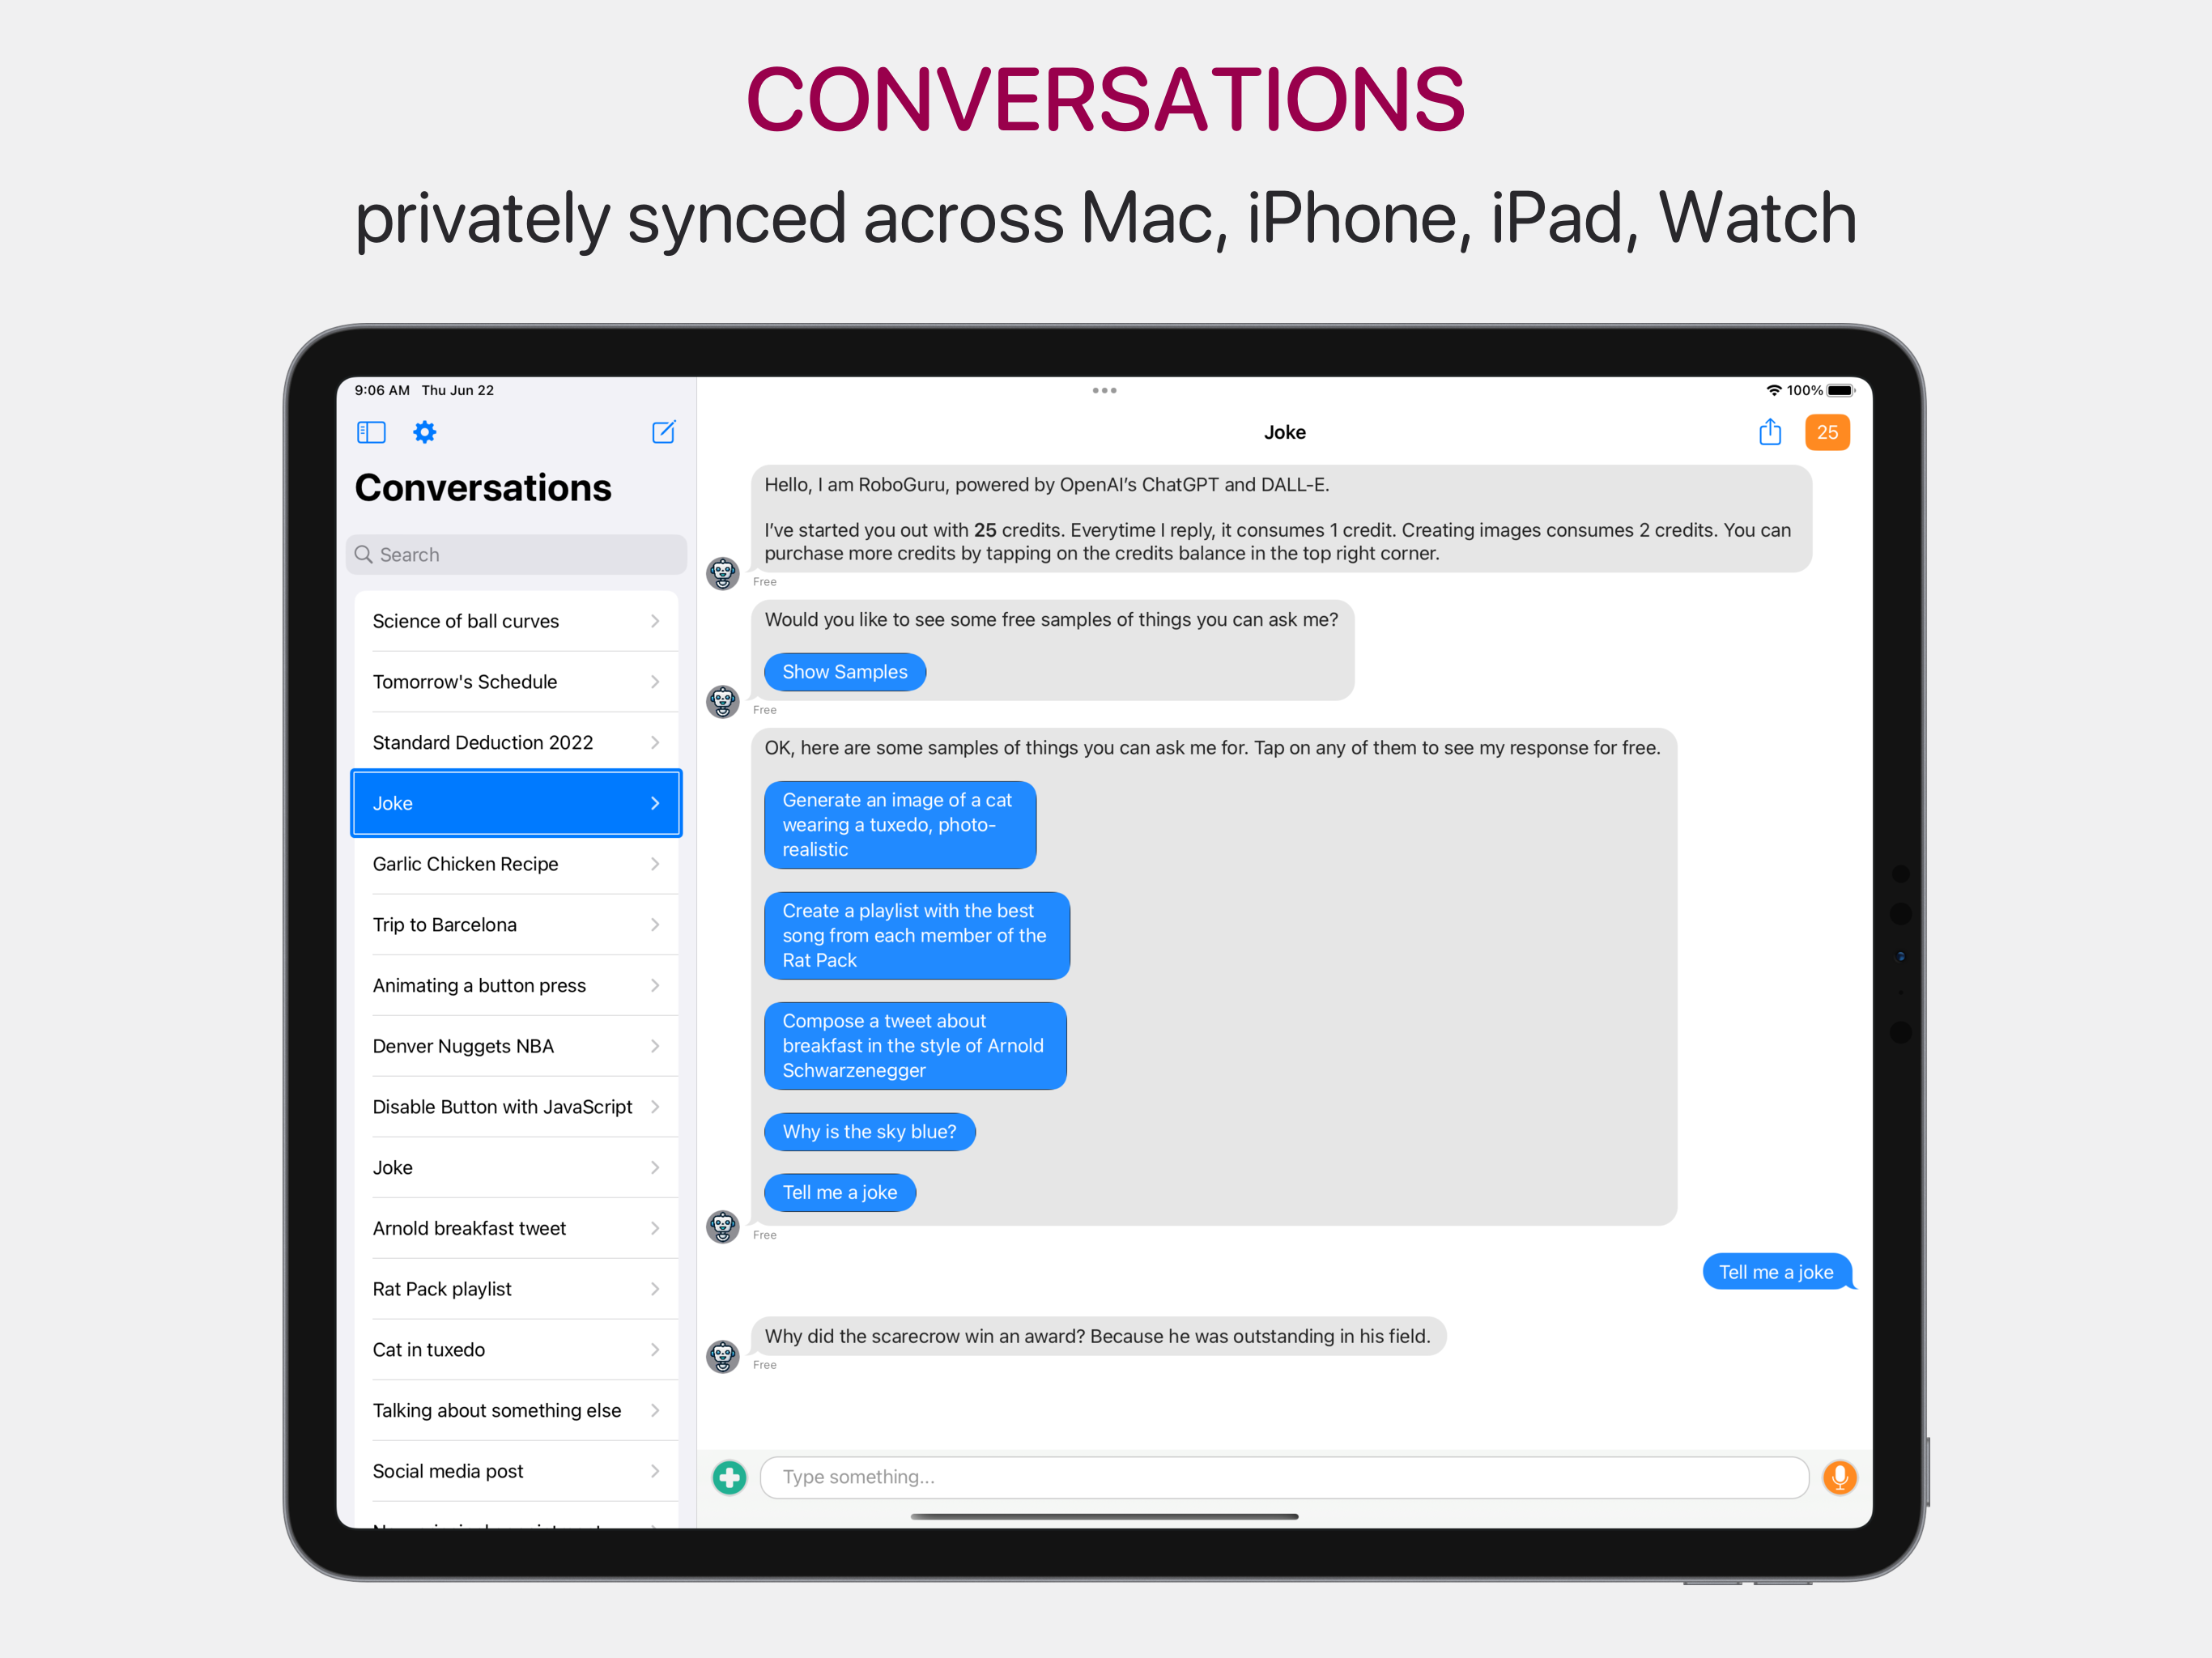The width and height of the screenshot is (2212, 1658).
Task: Tap the add attachment plus icon
Action: [730, 1477]
